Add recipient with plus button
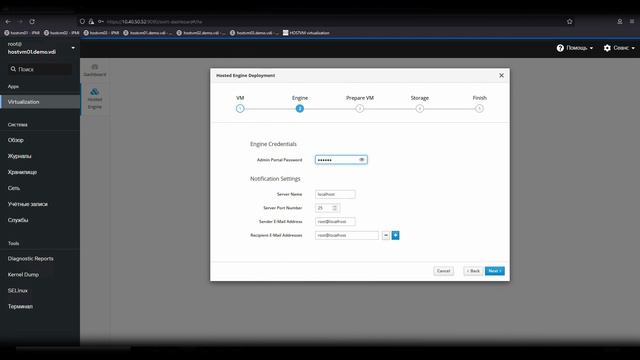Image resolution: width=640 pixels, height=360 pixels. tap(396, 236)
